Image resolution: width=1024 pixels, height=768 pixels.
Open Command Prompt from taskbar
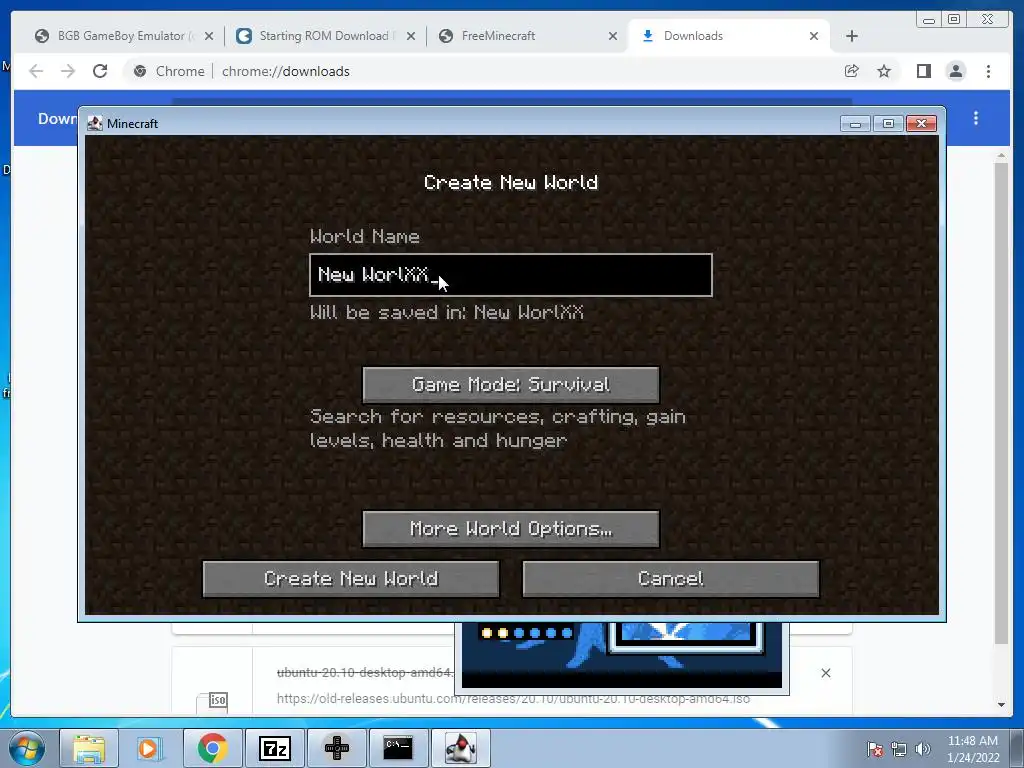[x=398, y=748]
